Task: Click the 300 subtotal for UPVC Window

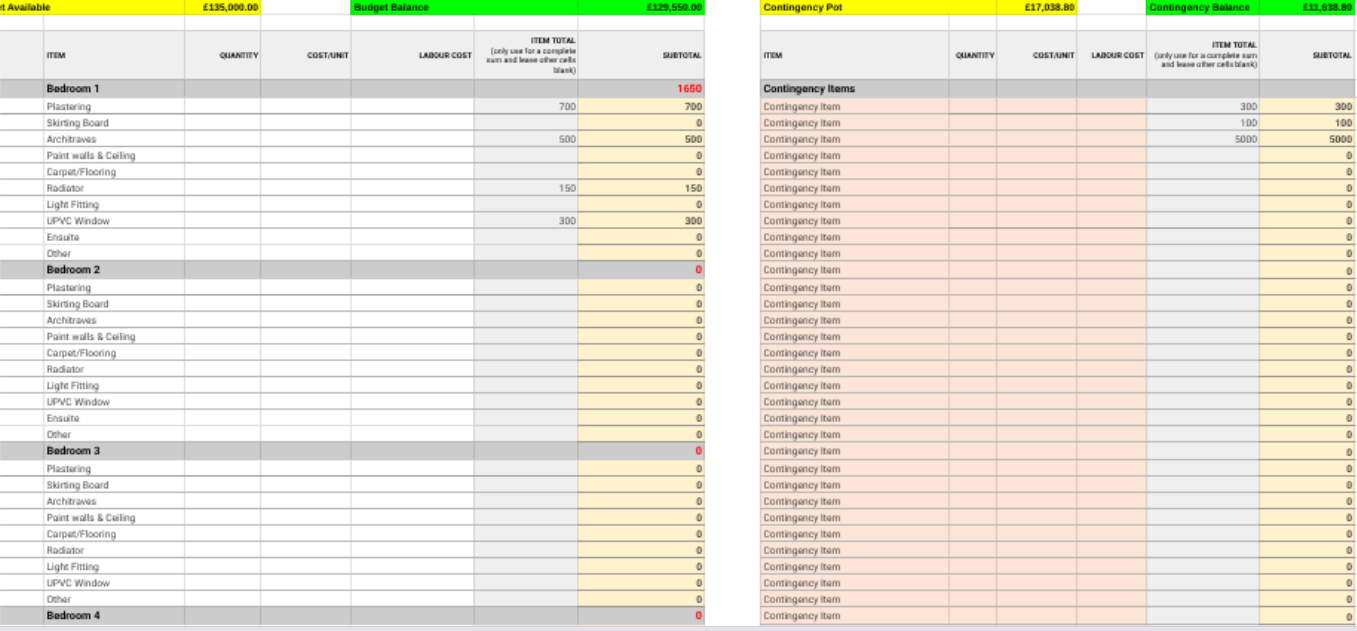Action: (x=693, y=221)
